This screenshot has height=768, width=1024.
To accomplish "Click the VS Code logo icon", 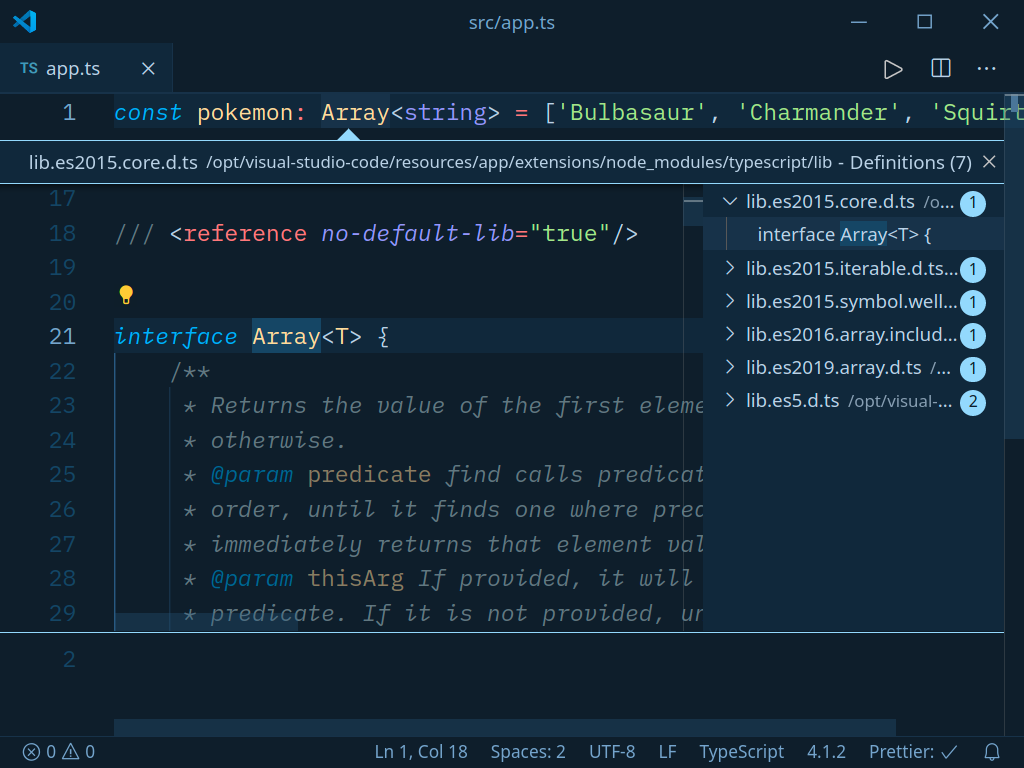I will (x=25, y=22).
